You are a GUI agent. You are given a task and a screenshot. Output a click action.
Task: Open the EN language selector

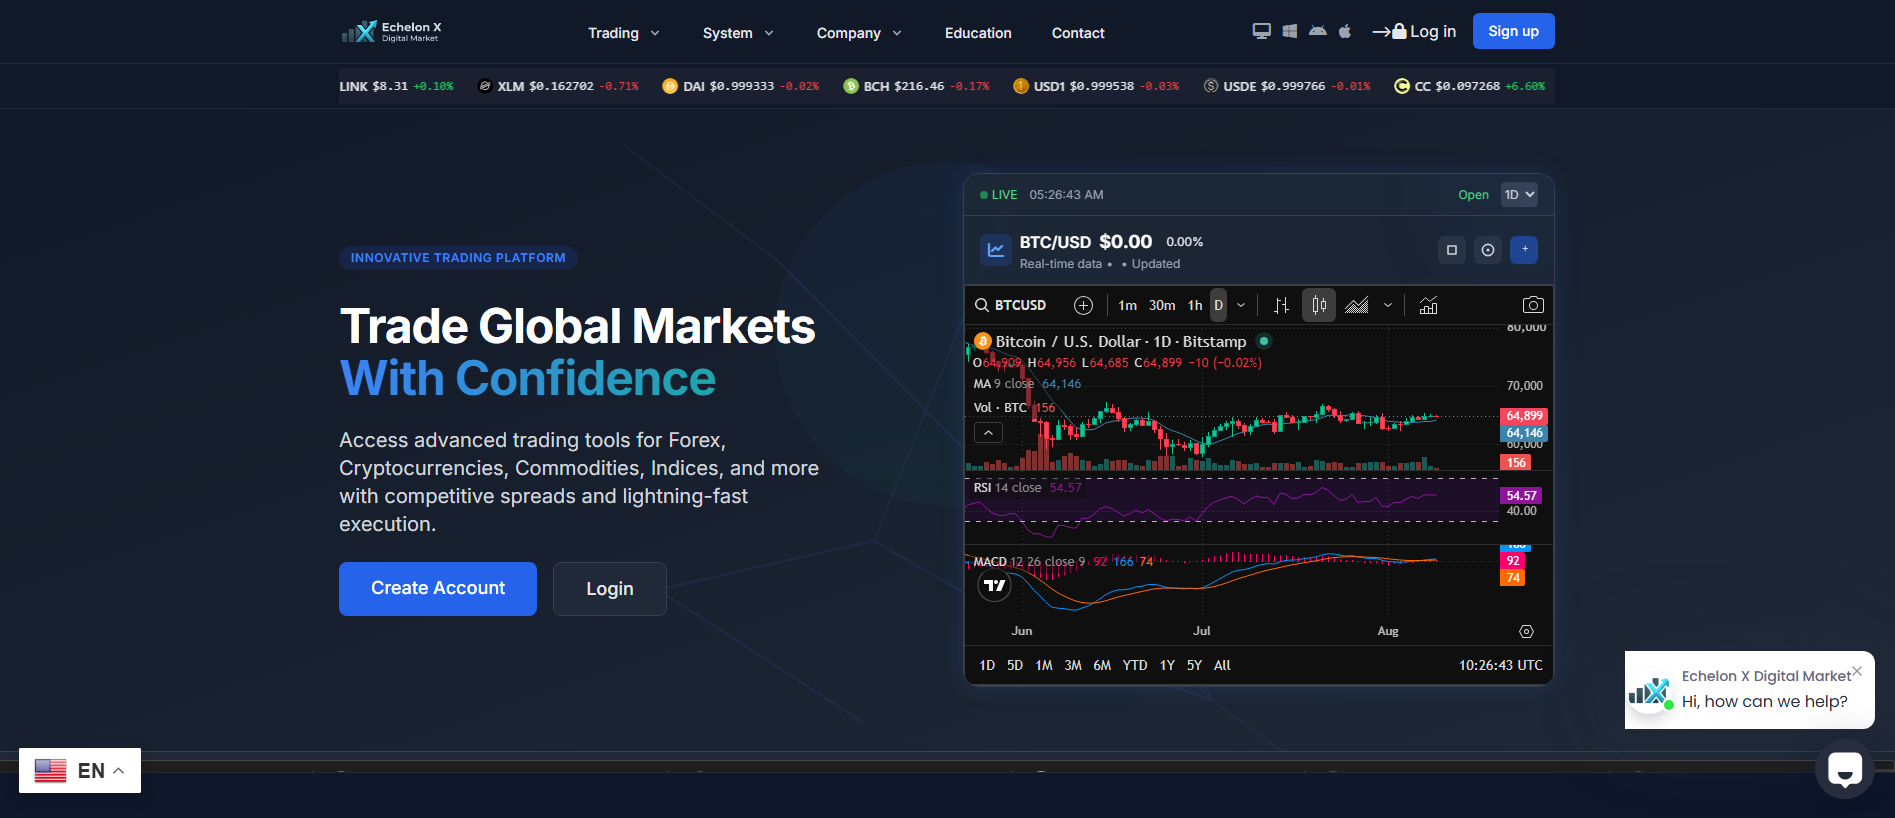pyautogui.click(x=80, y=770)
